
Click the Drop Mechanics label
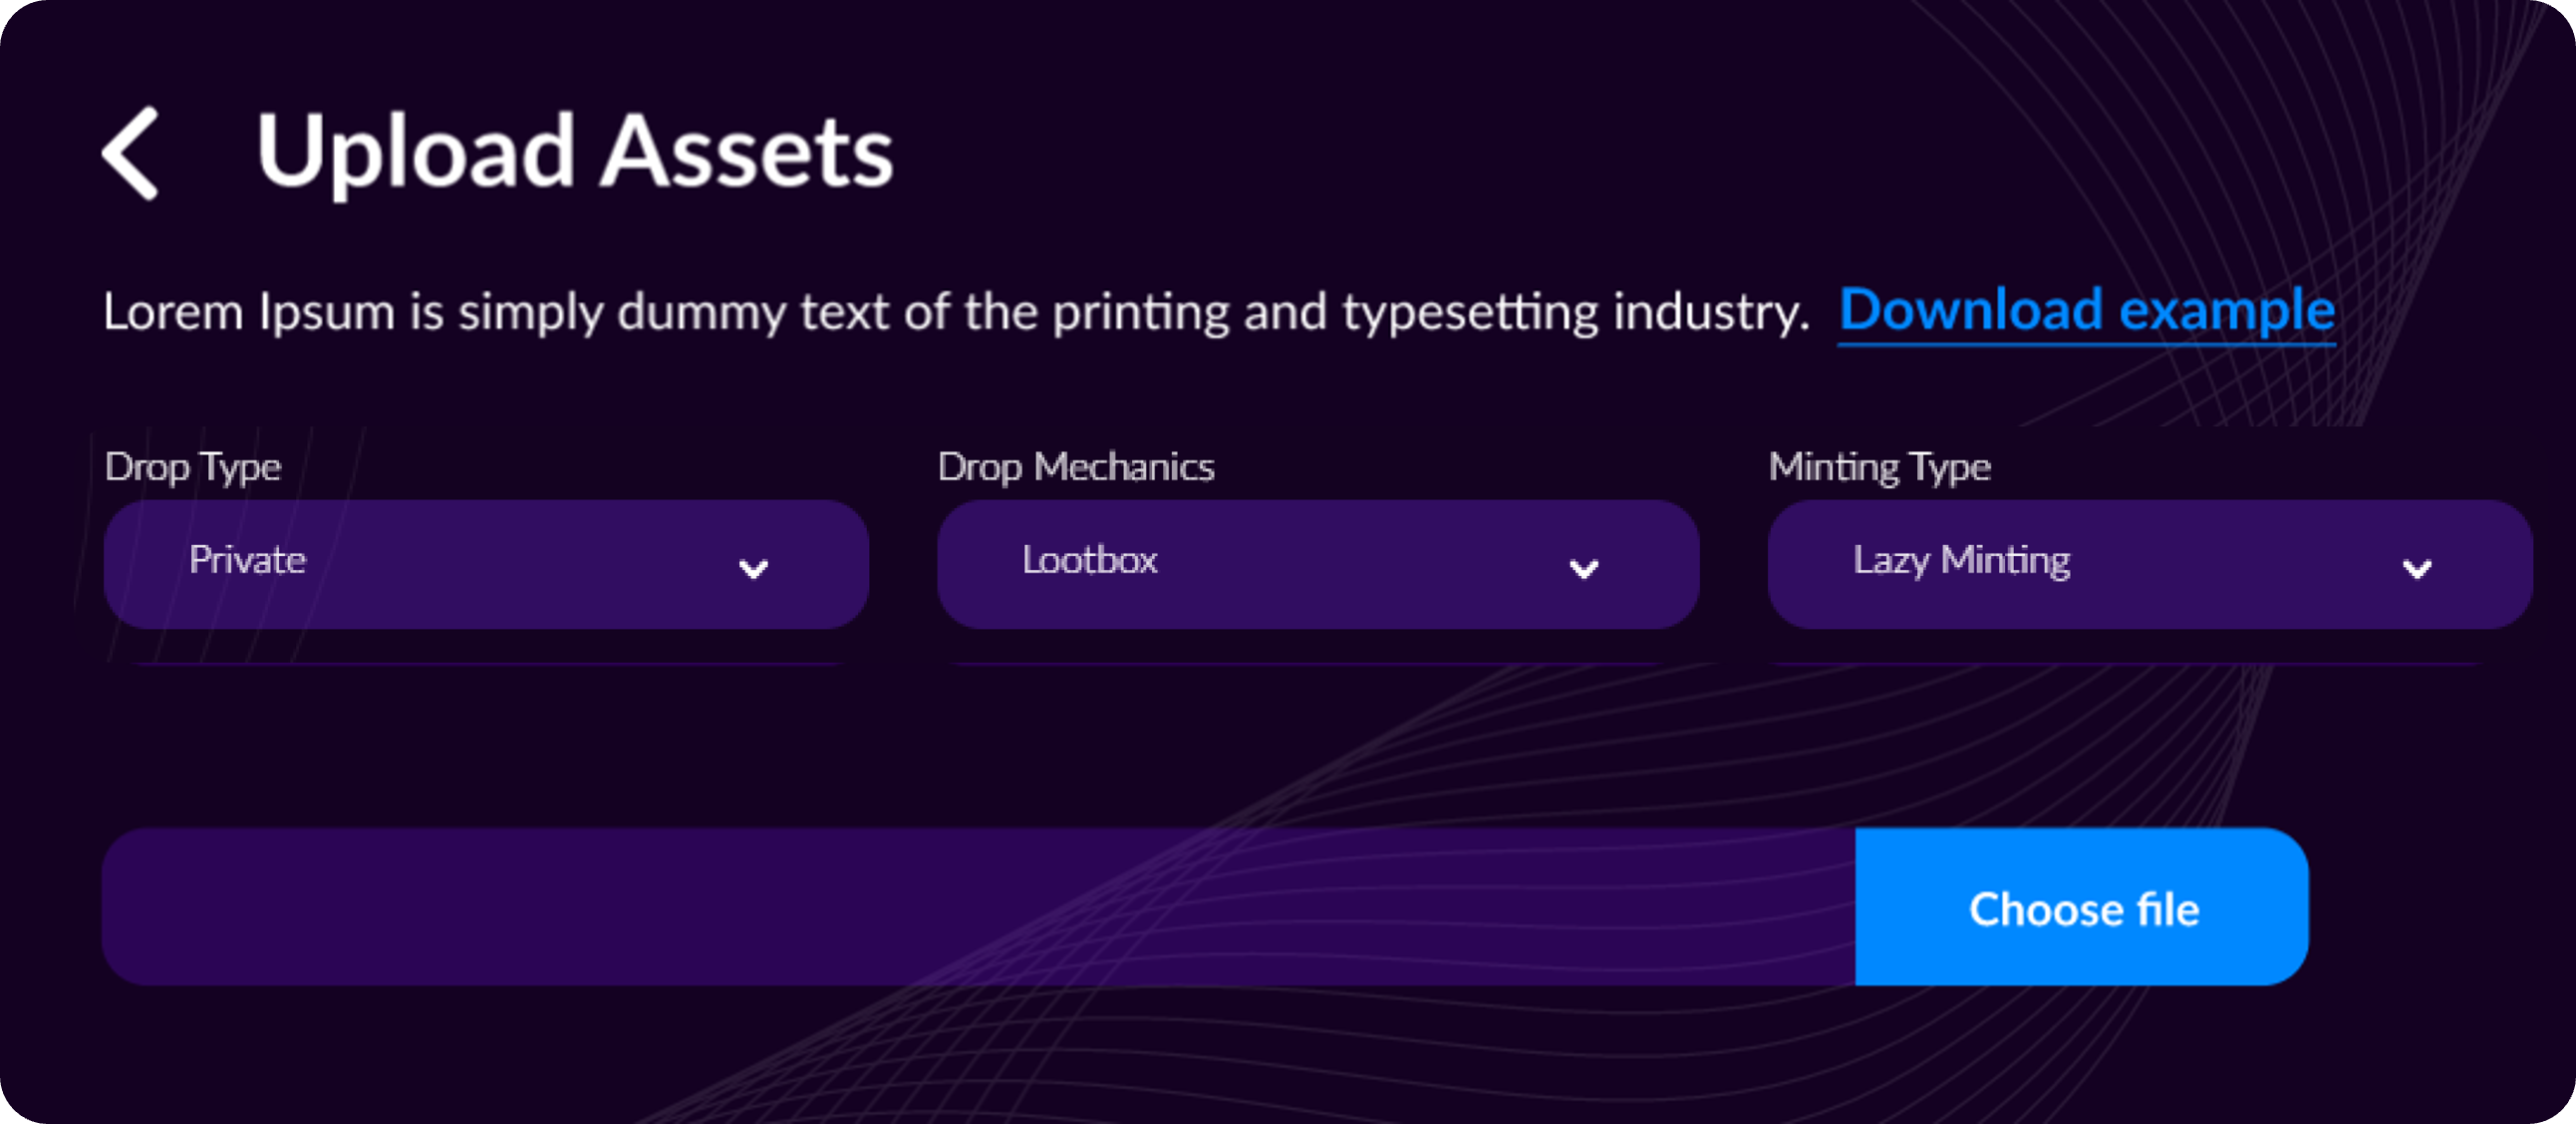coord(1075,467)
